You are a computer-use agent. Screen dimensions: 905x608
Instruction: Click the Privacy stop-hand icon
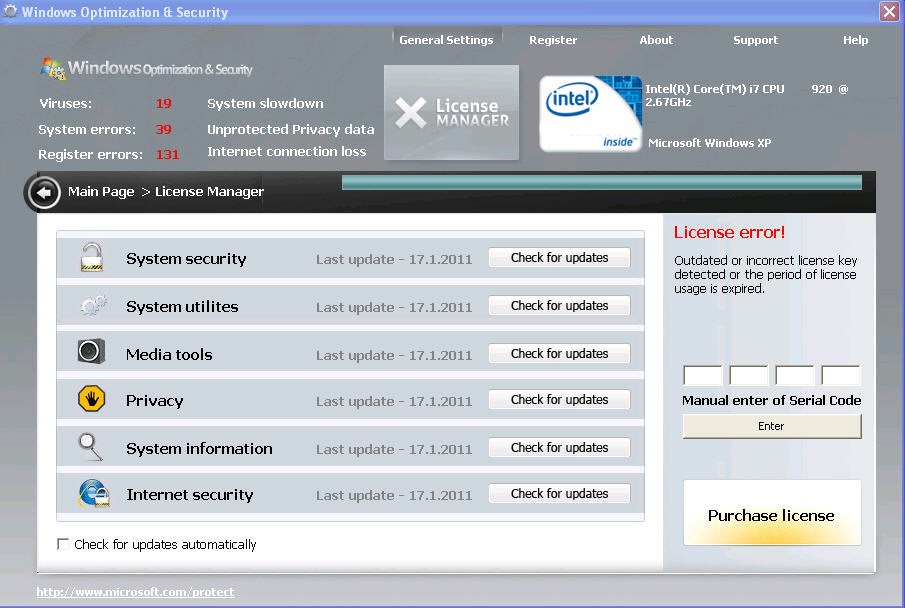[x=91, y=399]
